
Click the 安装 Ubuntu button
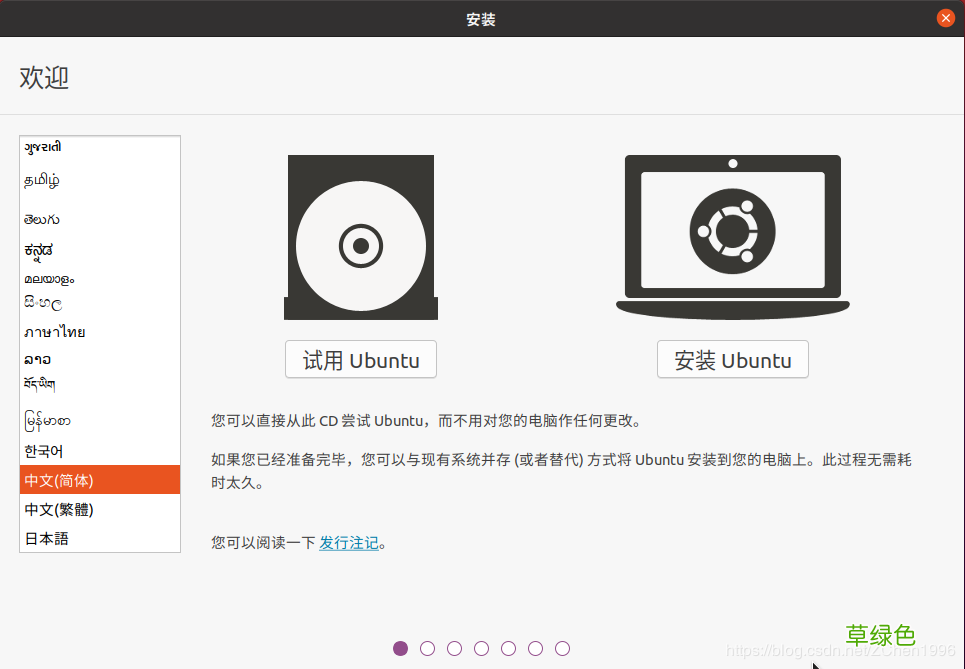[732, 359]
